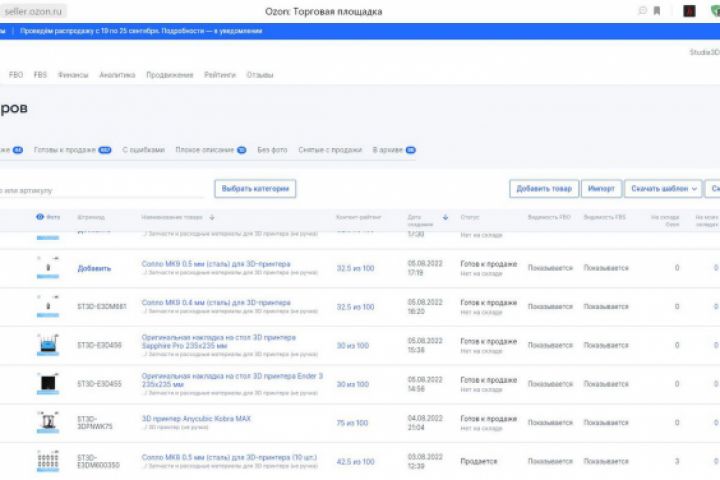Click Выбрать категории button
The image size is (720, 480).
255,189
